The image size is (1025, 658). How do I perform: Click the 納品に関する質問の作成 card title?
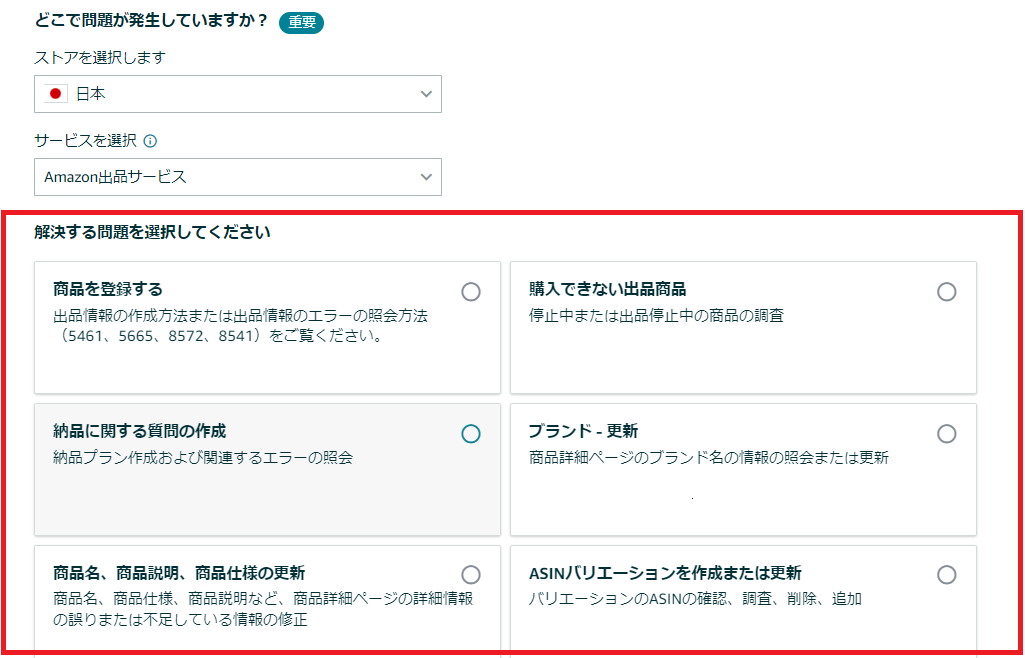[140, 432]
